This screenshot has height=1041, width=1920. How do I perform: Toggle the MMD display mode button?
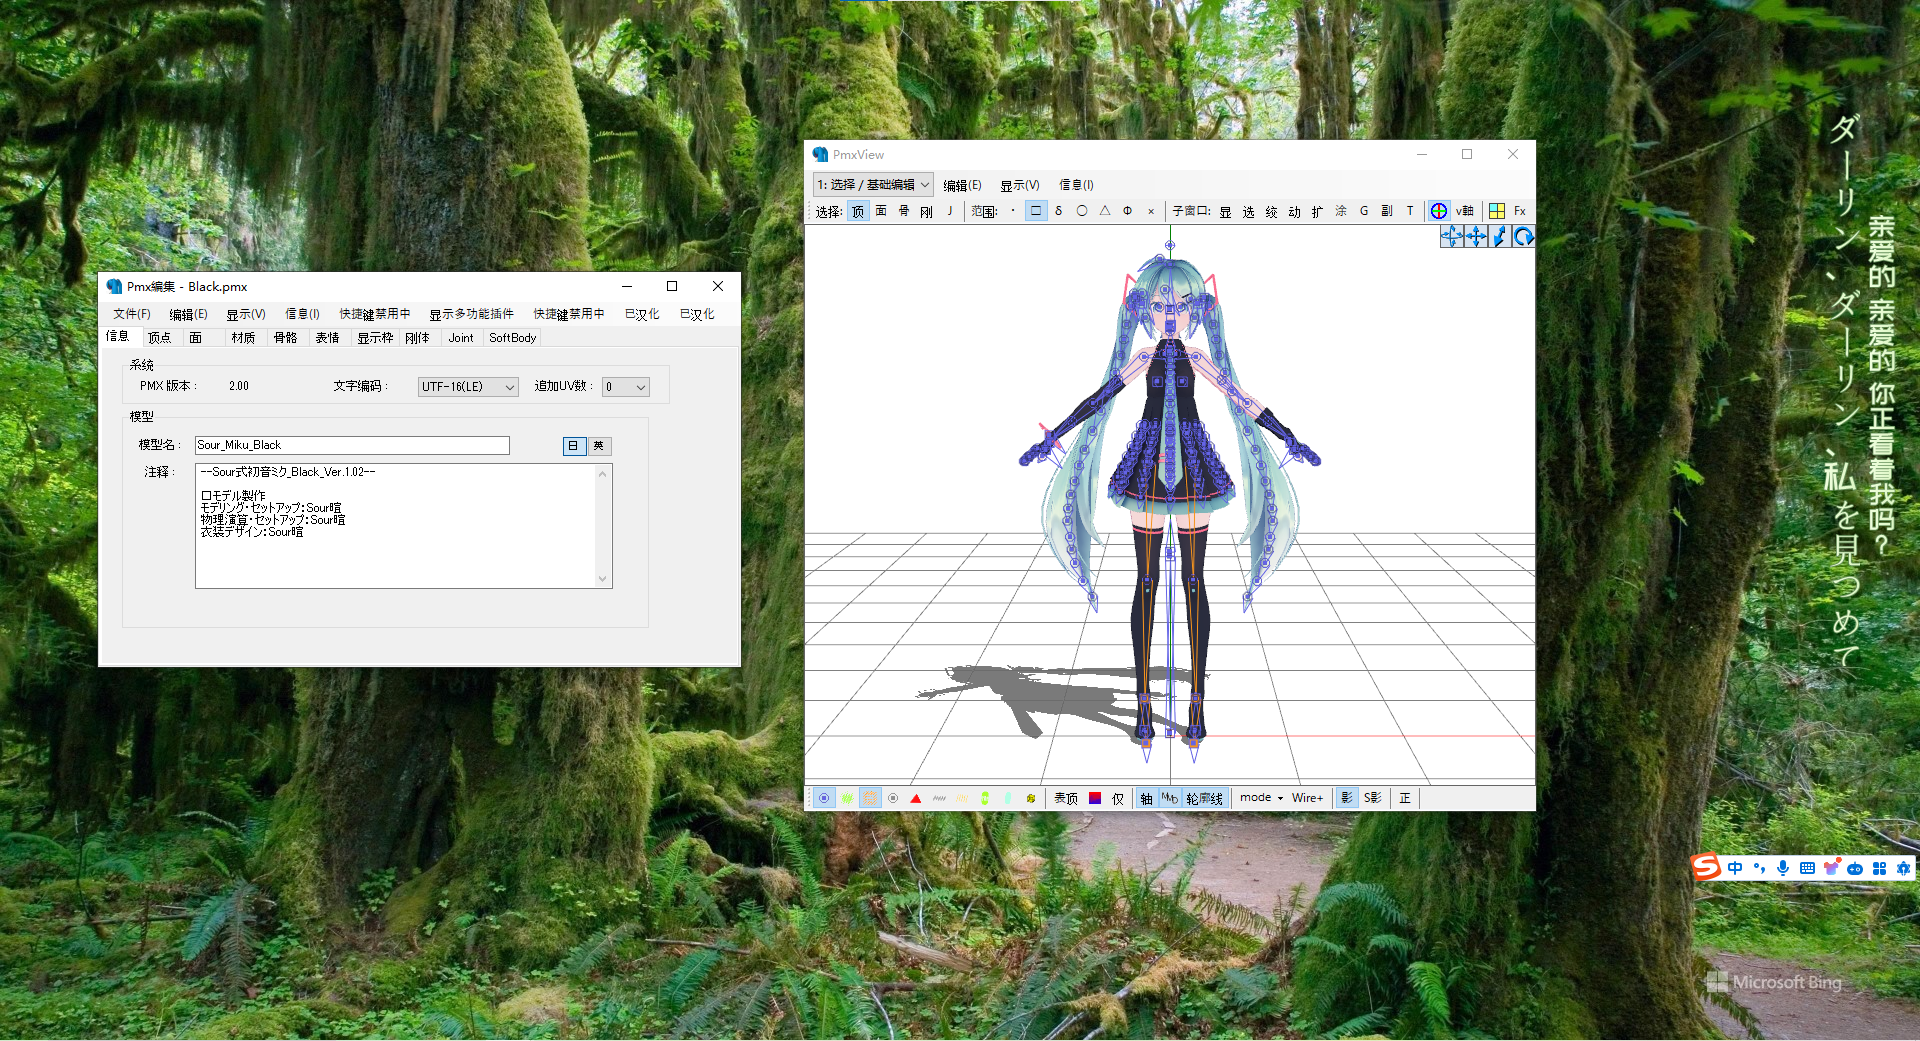[x=1170, y=798]
